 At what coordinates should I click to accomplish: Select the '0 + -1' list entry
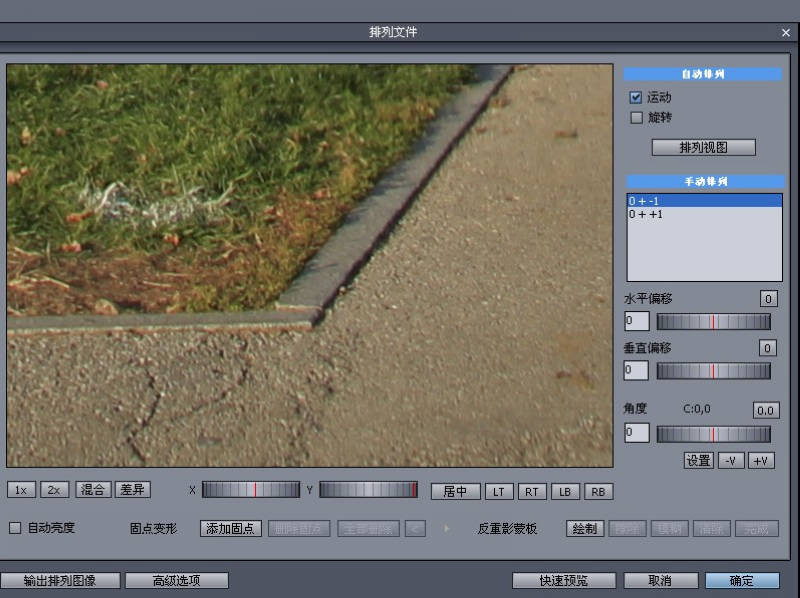pyautogui.click(x=703, y=201)
